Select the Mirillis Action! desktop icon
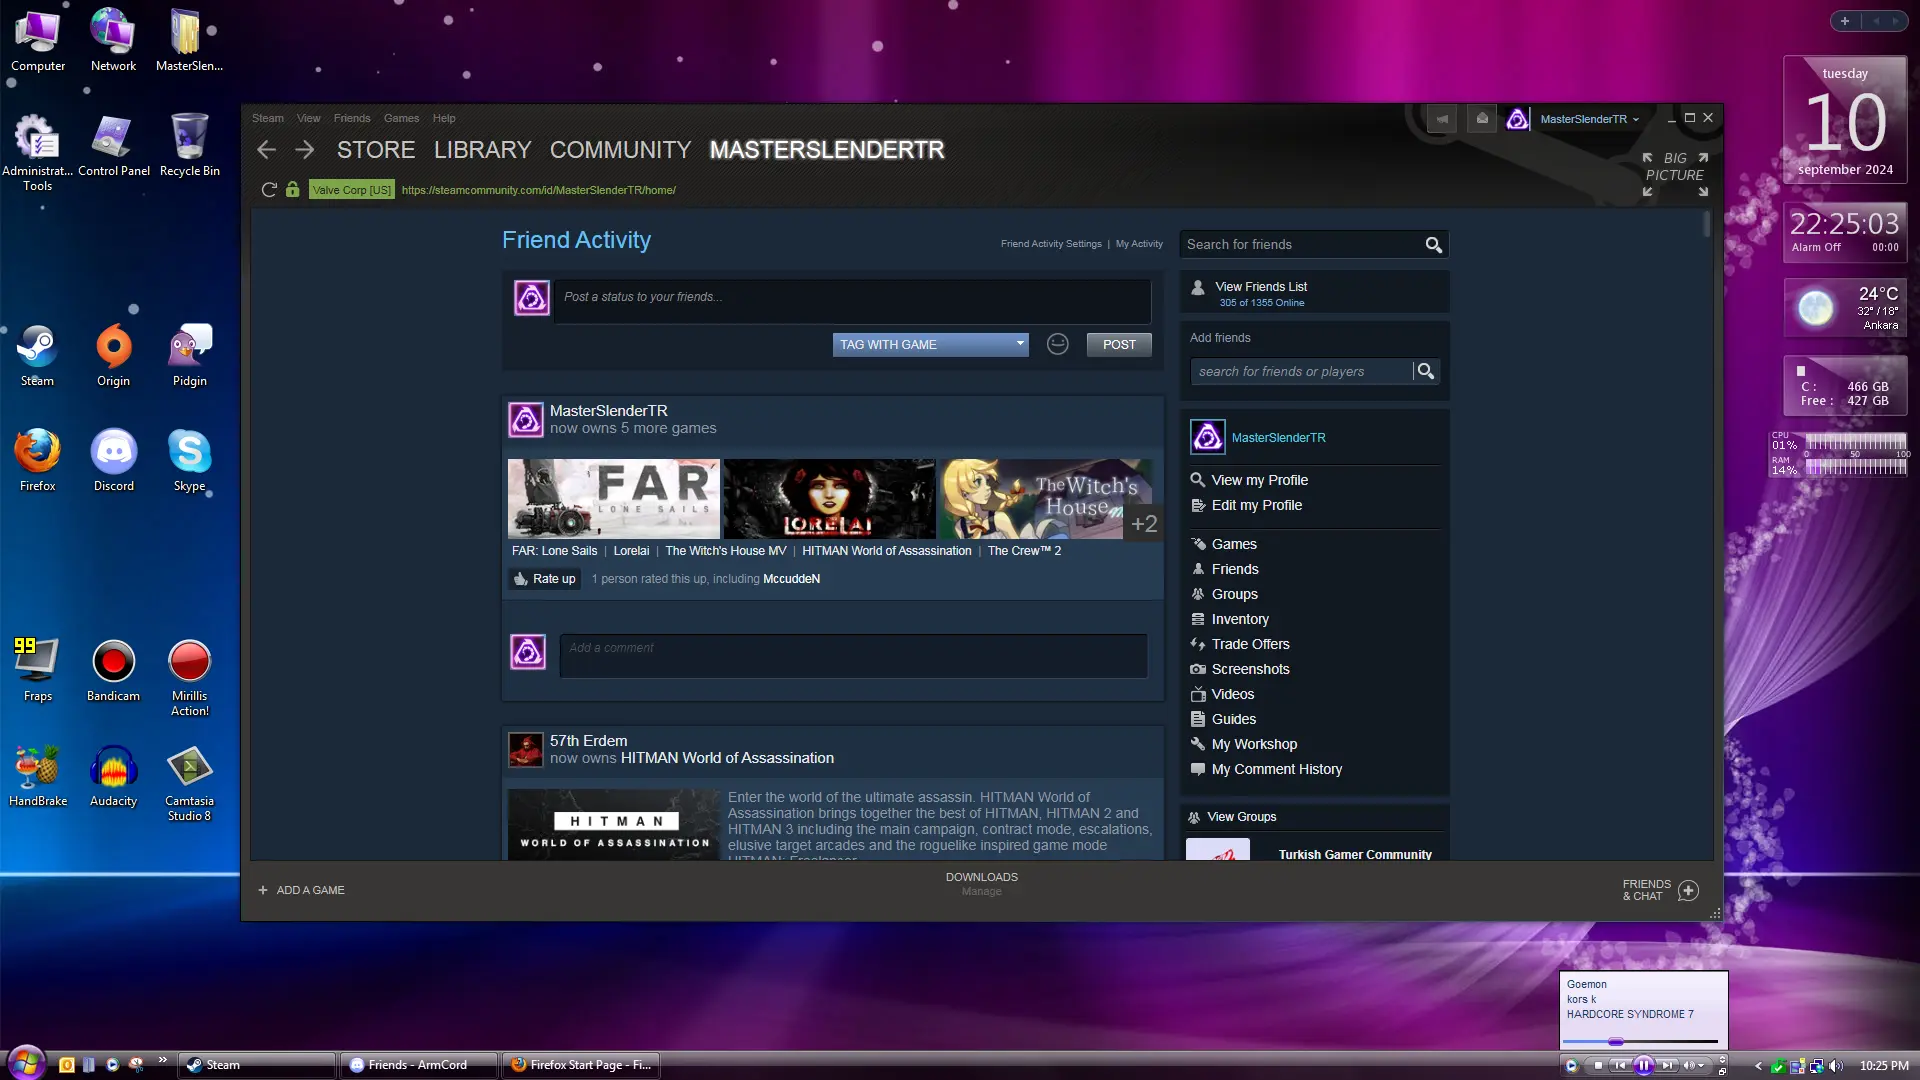This screenshot has width=1920, height=1080. tap(190, 678)
